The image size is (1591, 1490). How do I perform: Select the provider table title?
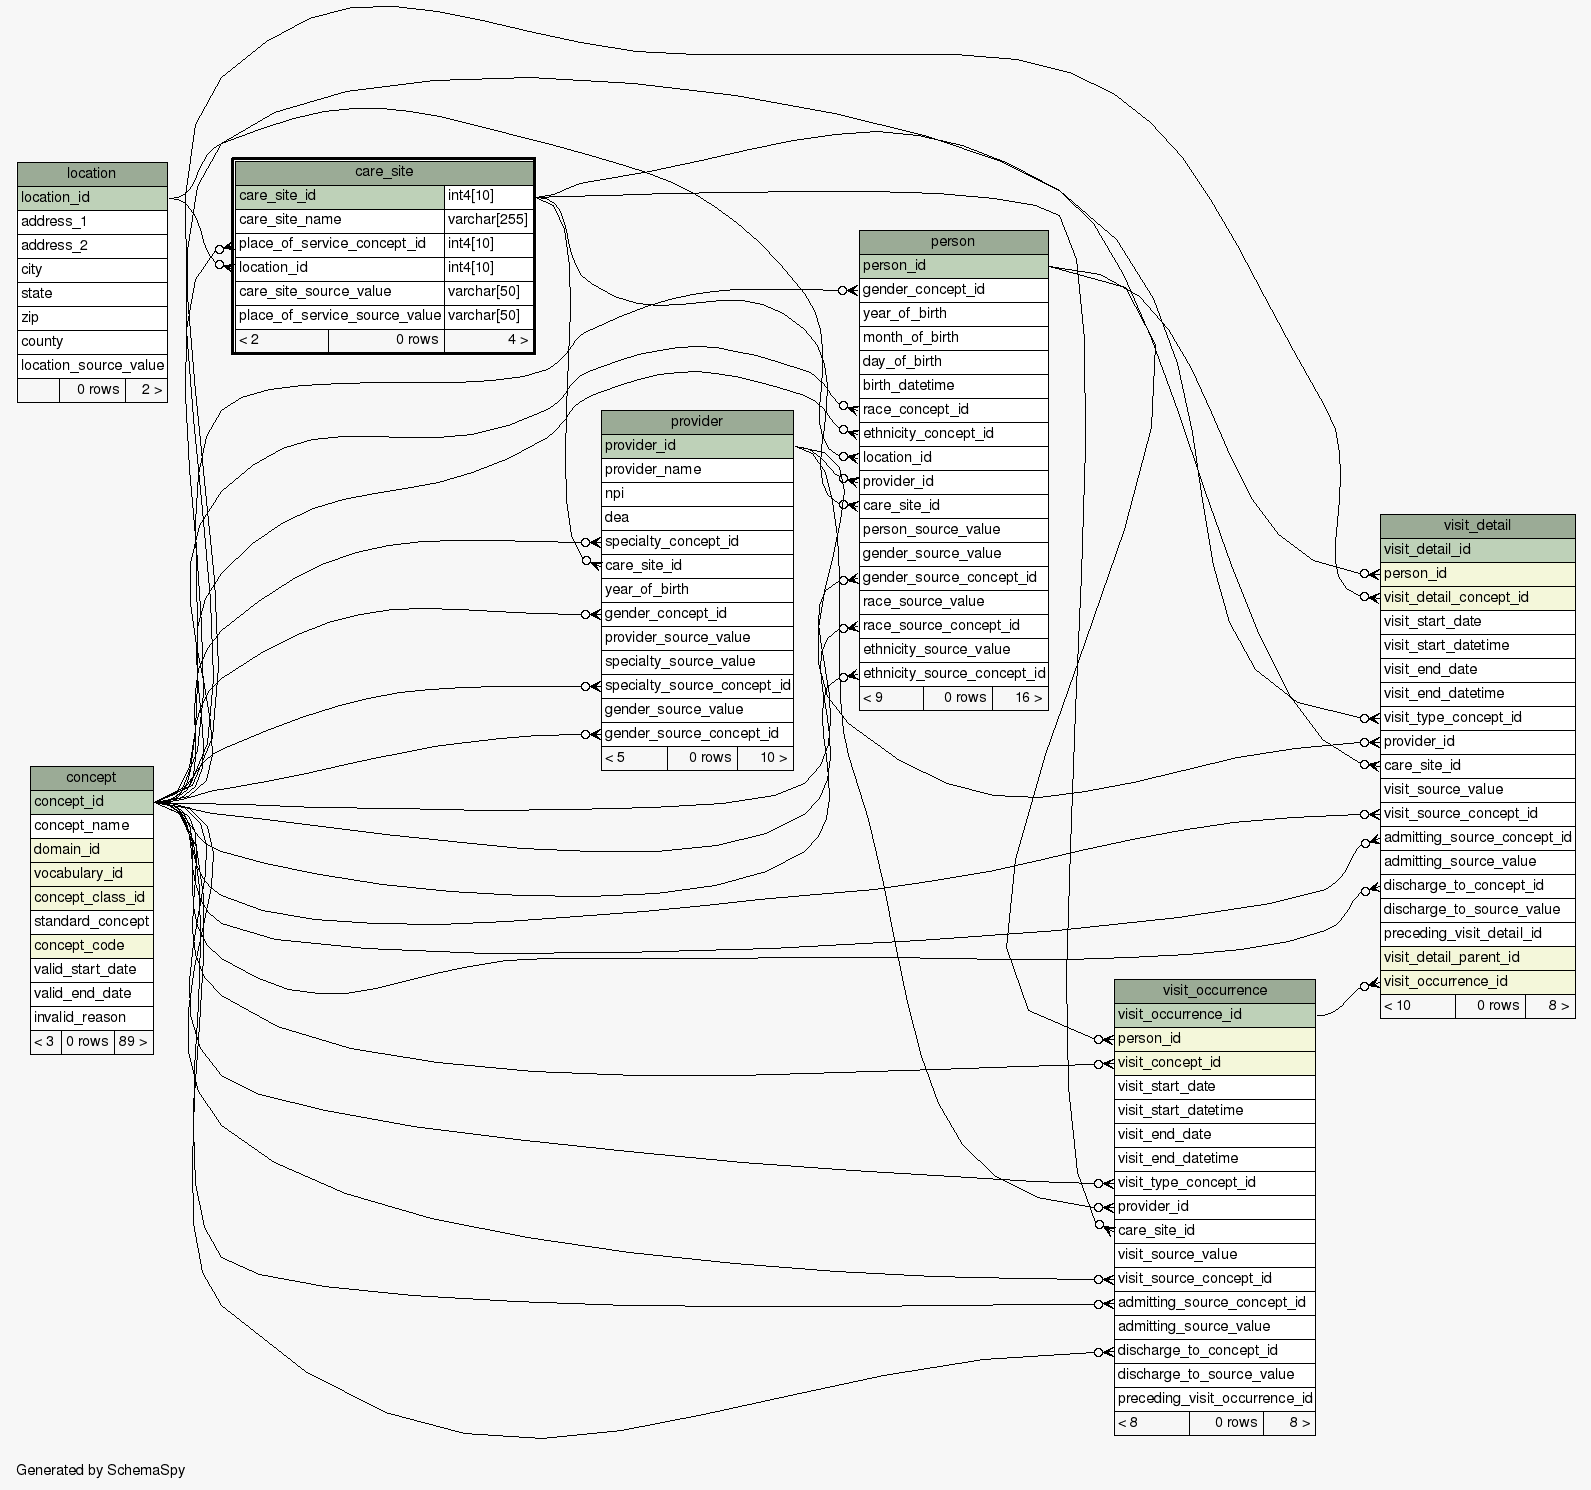(x=697, y=422)
